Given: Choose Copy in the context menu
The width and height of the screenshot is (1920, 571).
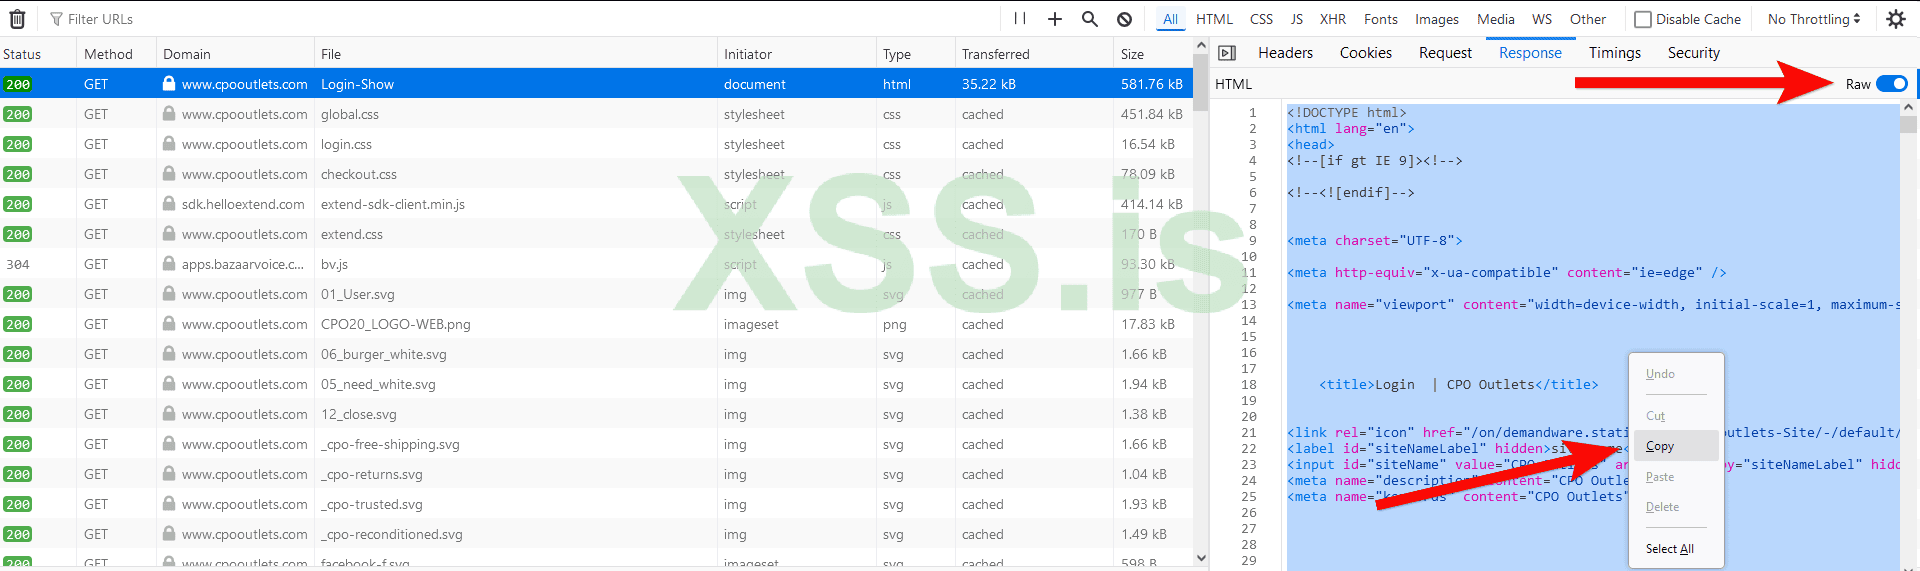Looking at the screenshot, I should pyautogui.click(x=1676, y=446).
